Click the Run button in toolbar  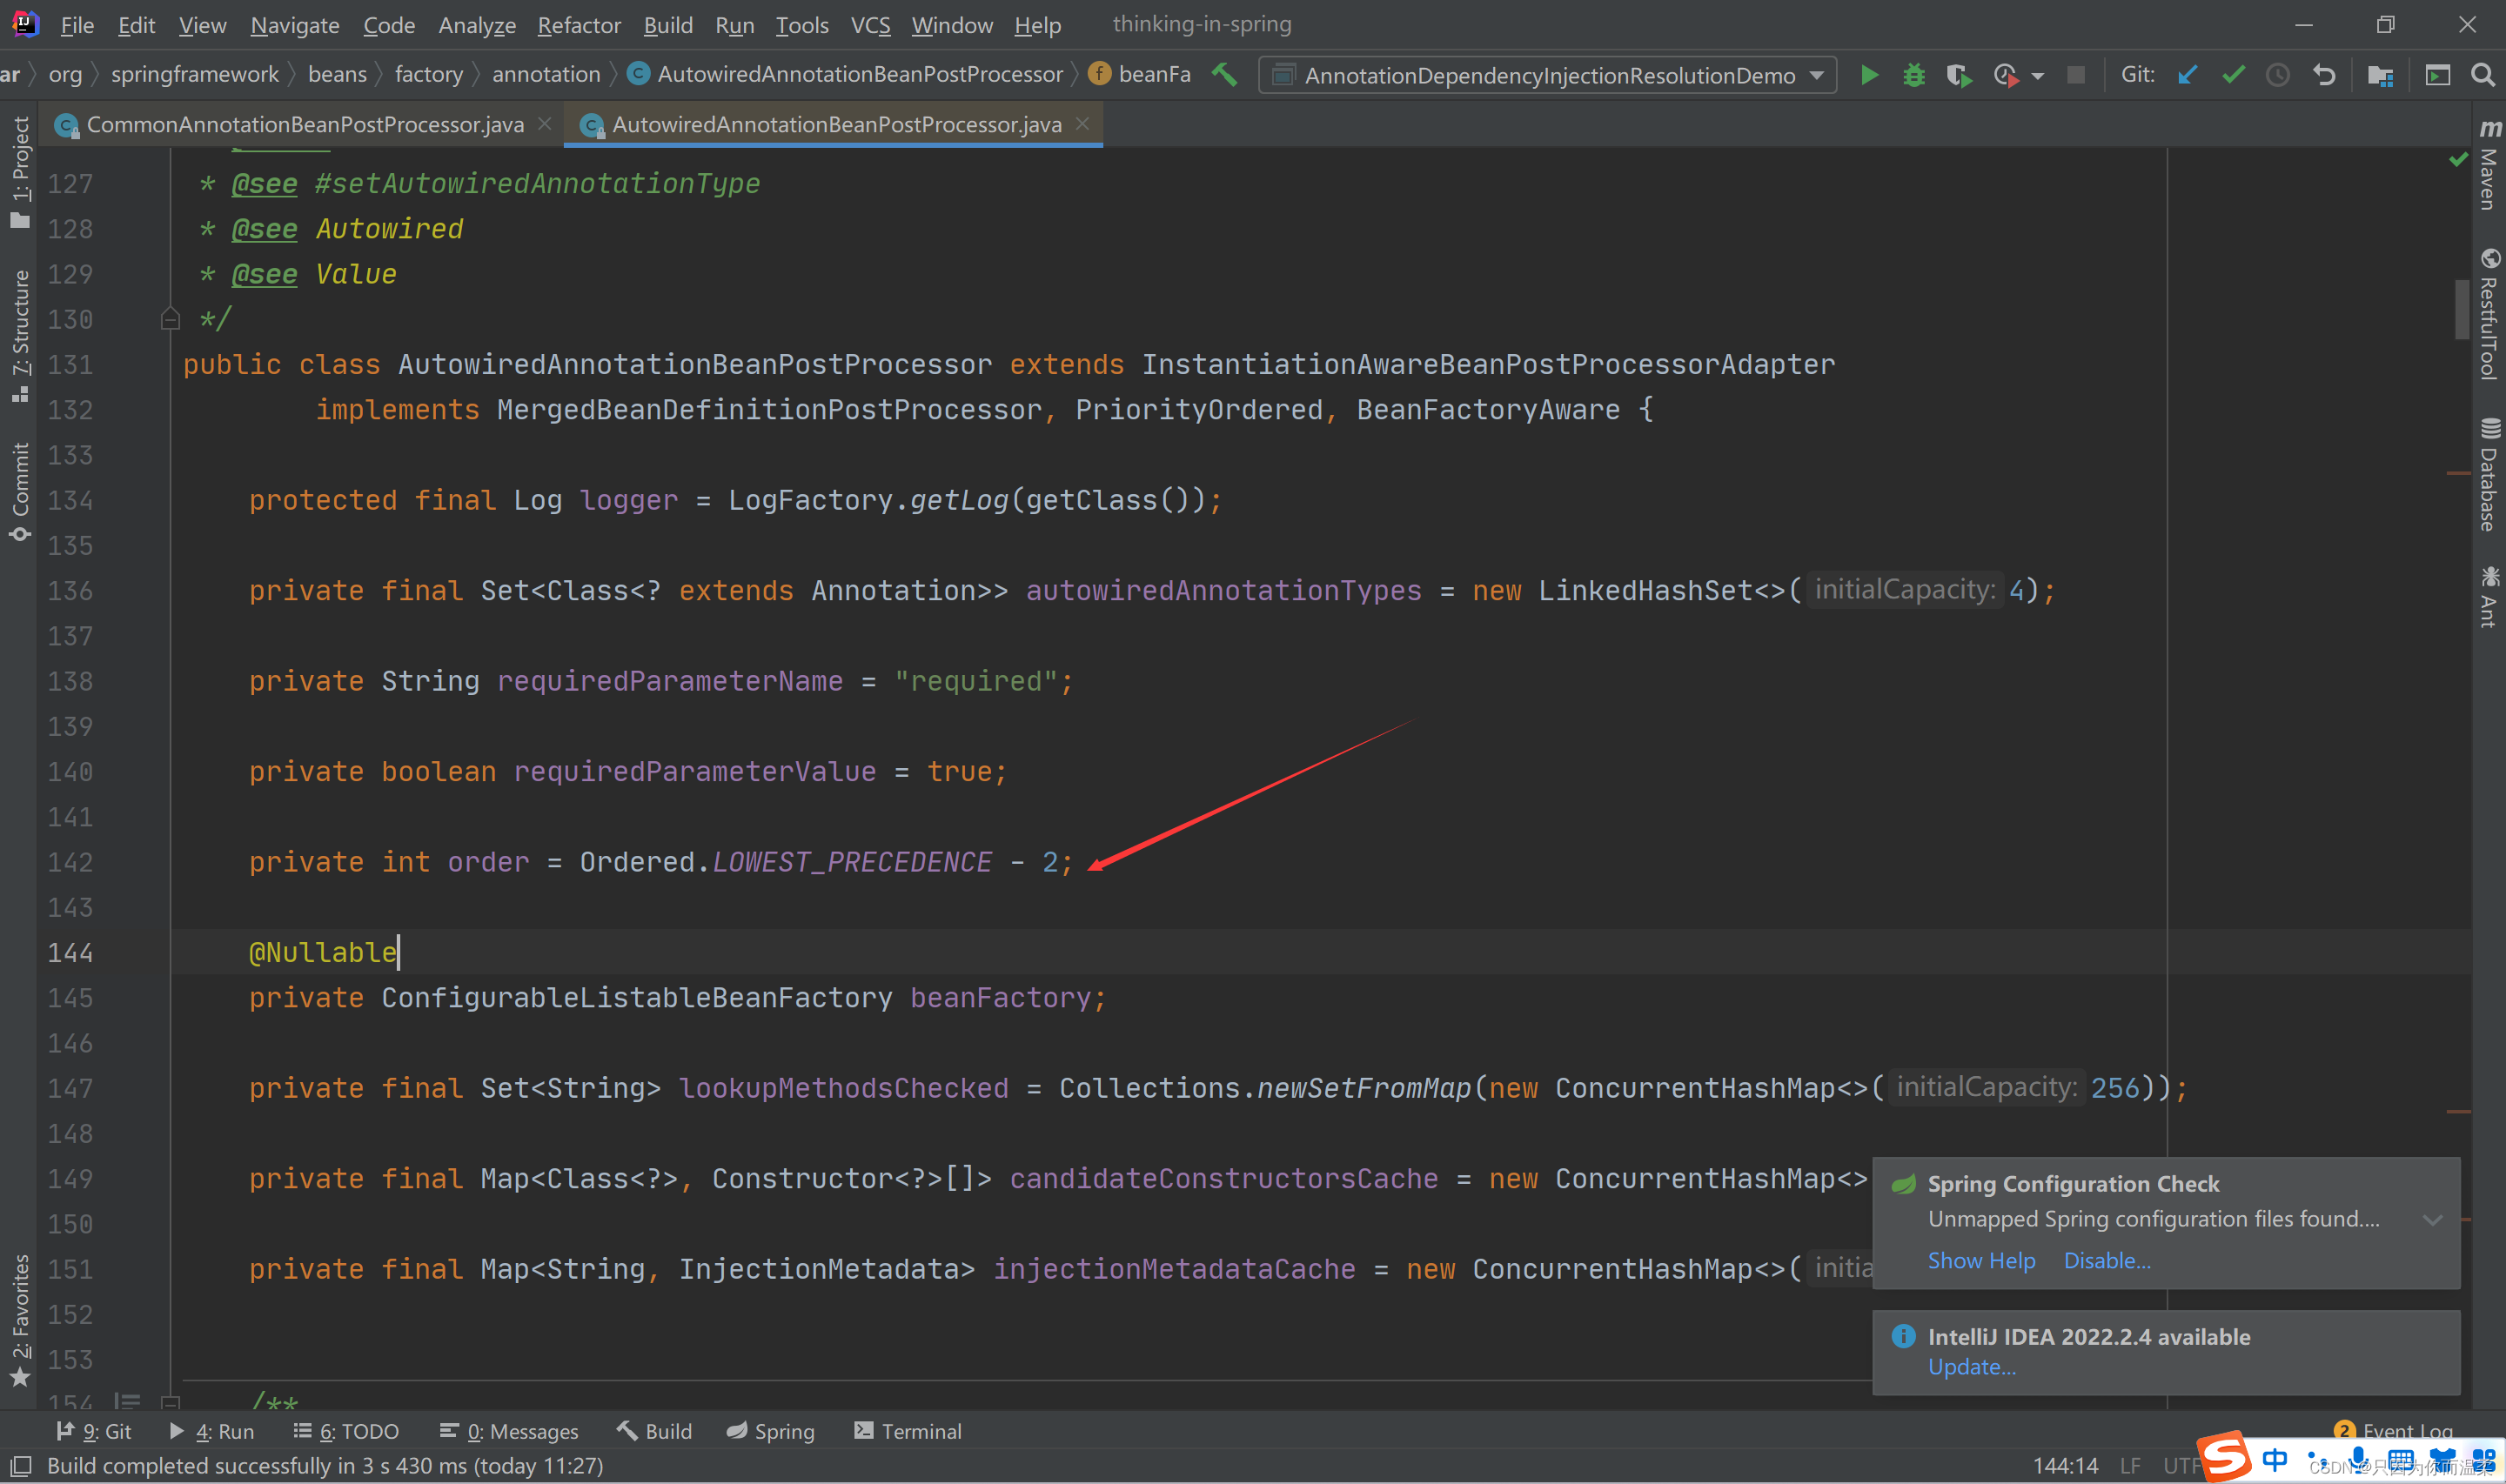click(1868, 74)
